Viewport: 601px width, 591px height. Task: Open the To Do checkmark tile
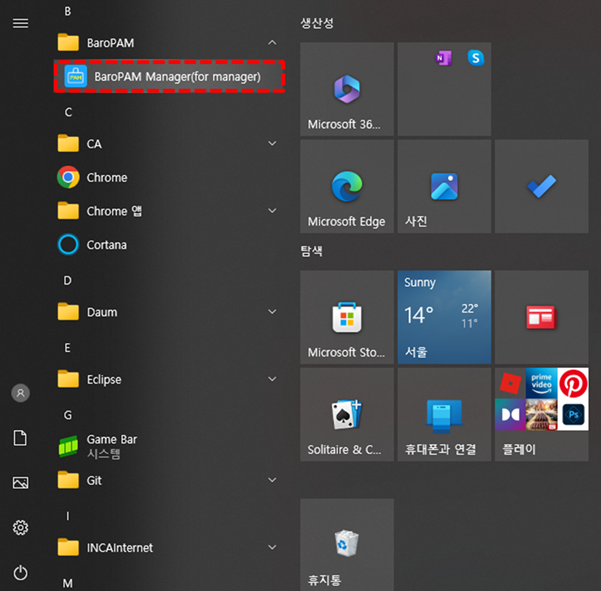pyautogui.click(x=542, y=186)
